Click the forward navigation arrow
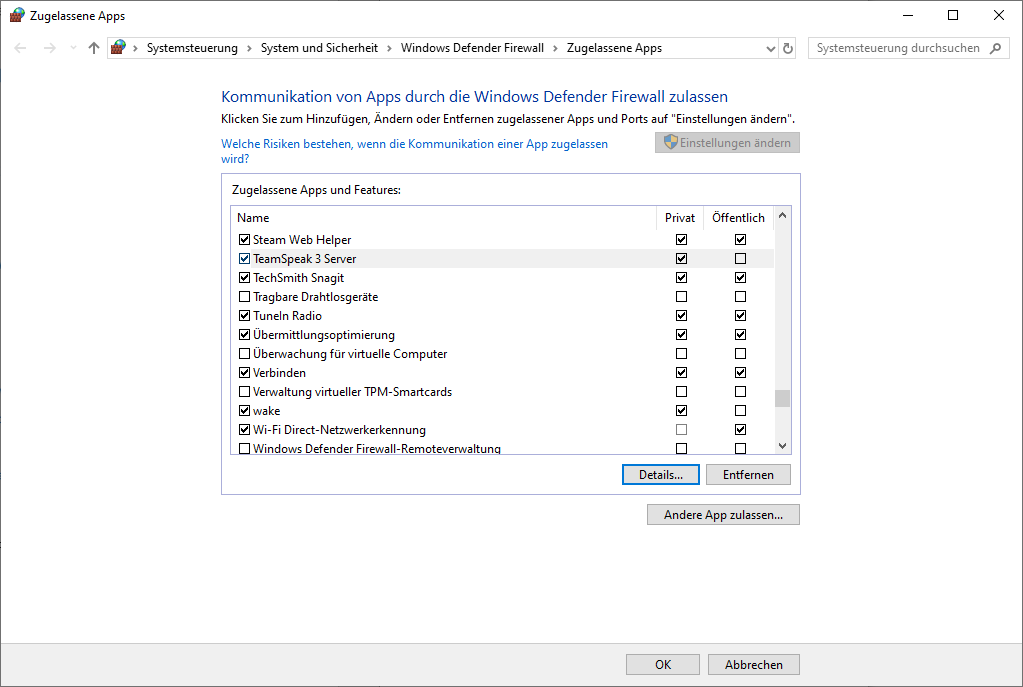 (50, 48)
